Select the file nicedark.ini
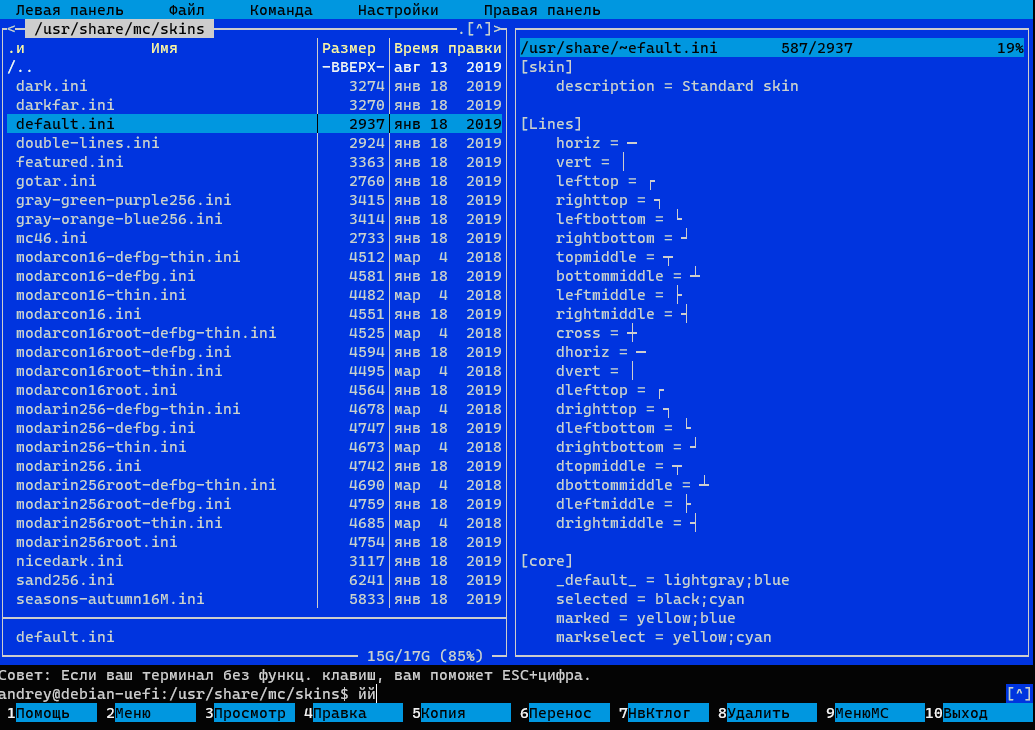The image size is (1035, 730). tap(69, 561)
